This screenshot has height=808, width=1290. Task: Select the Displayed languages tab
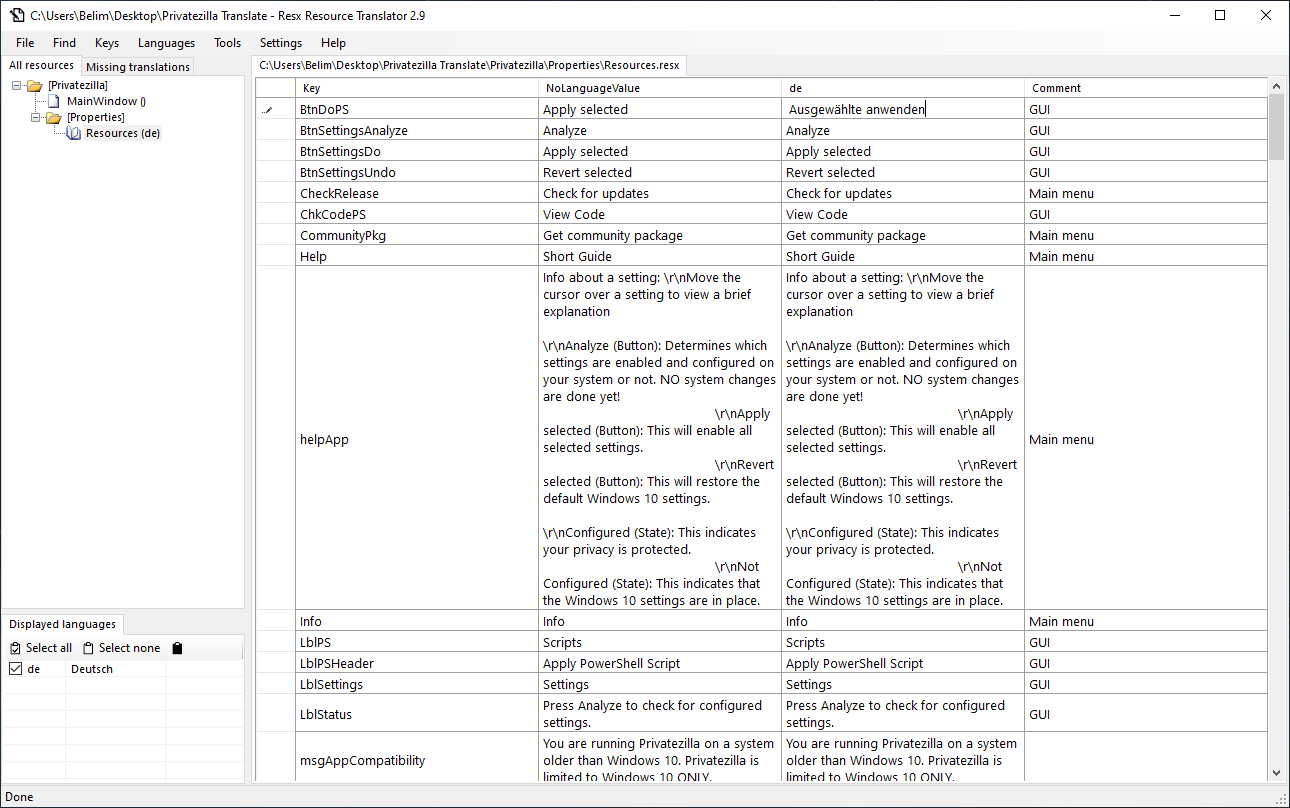pyautogui.click(x=62, y=624)
